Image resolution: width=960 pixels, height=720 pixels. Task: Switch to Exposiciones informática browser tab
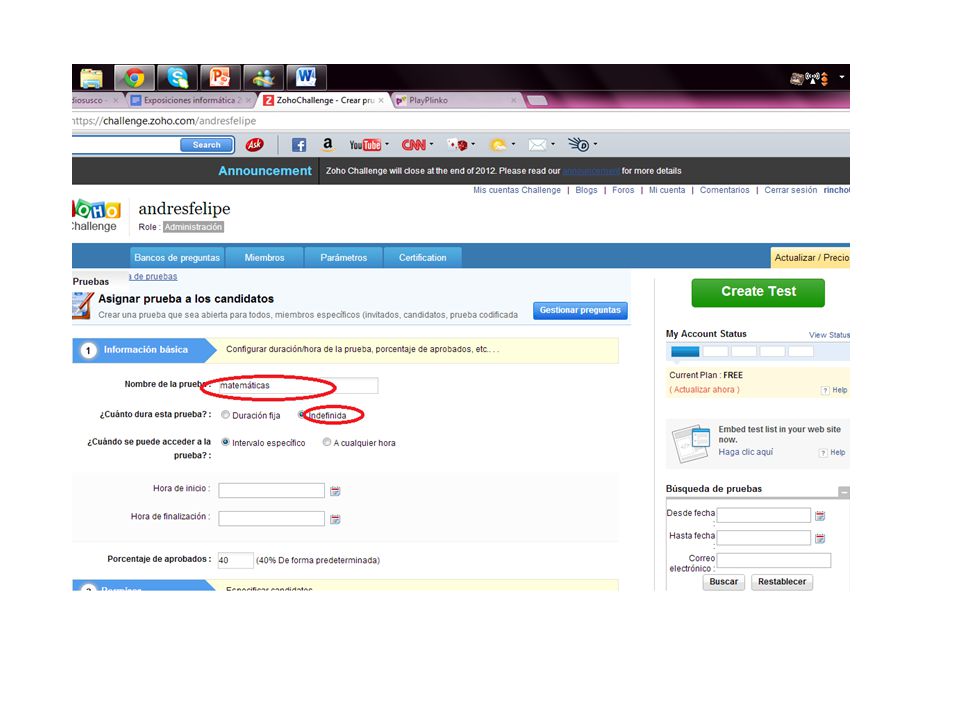(190, 100)
